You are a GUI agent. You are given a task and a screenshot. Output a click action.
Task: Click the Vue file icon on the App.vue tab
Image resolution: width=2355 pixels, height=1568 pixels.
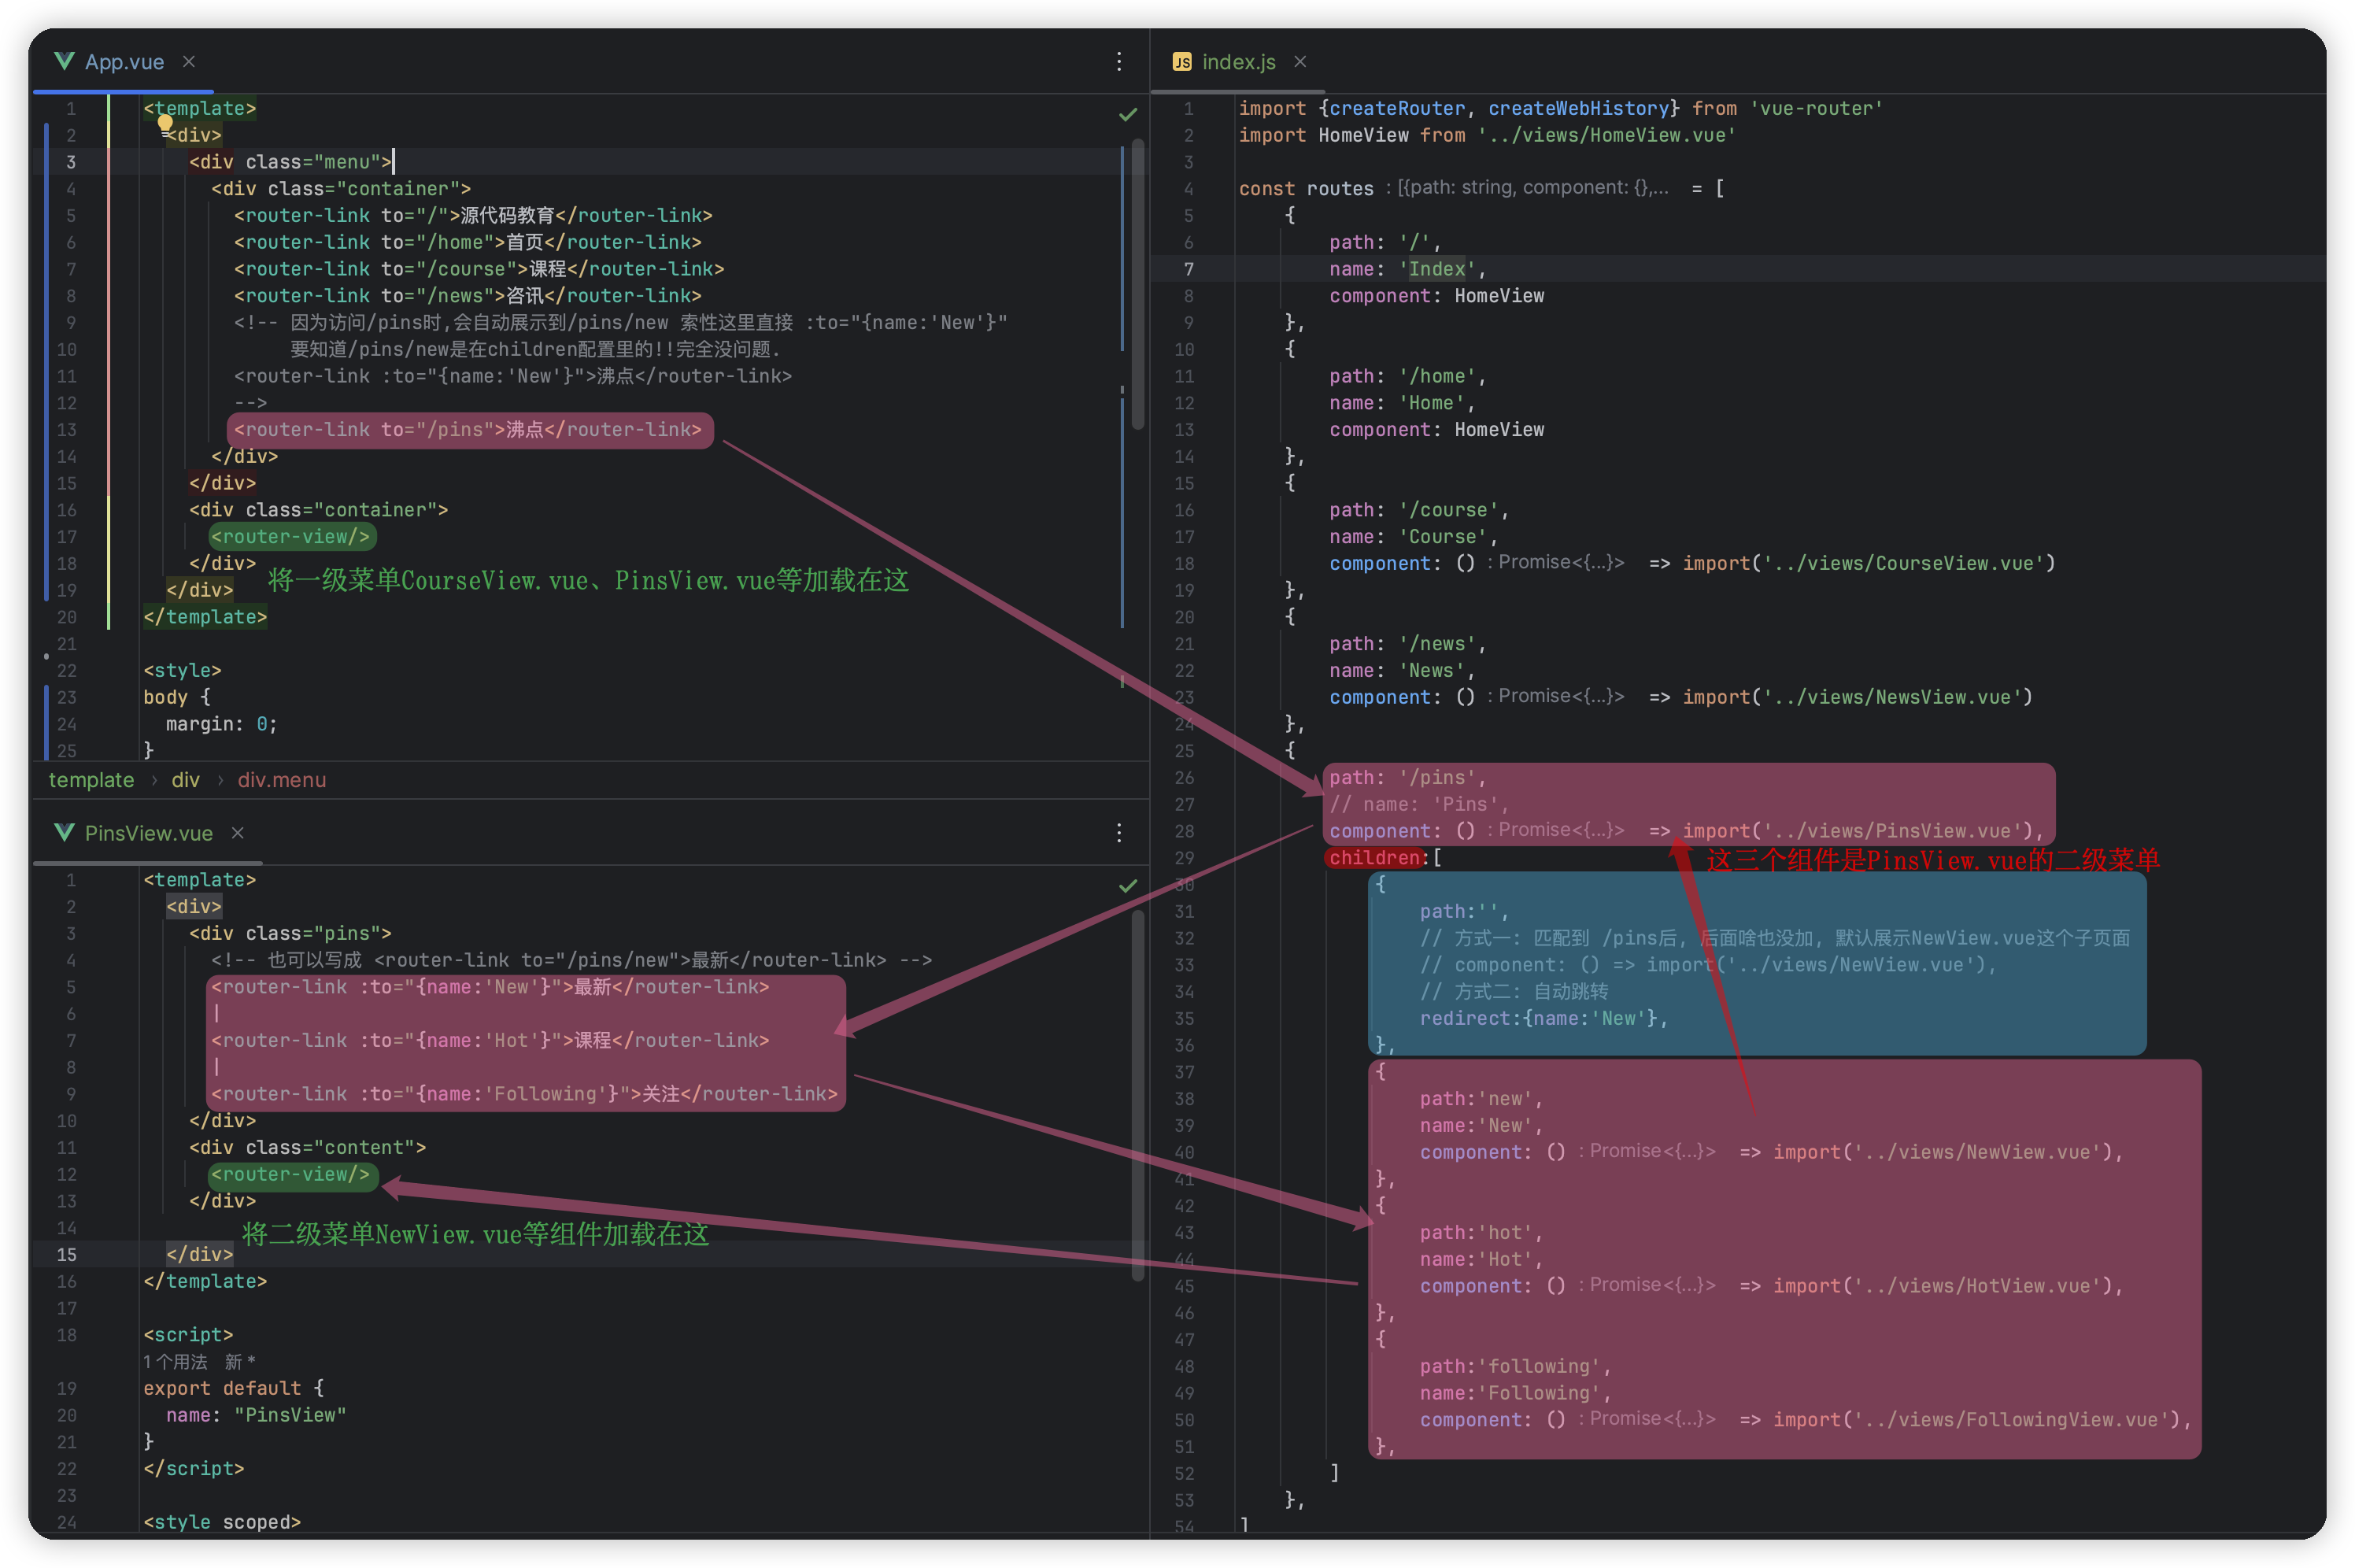tap(65, 62)
